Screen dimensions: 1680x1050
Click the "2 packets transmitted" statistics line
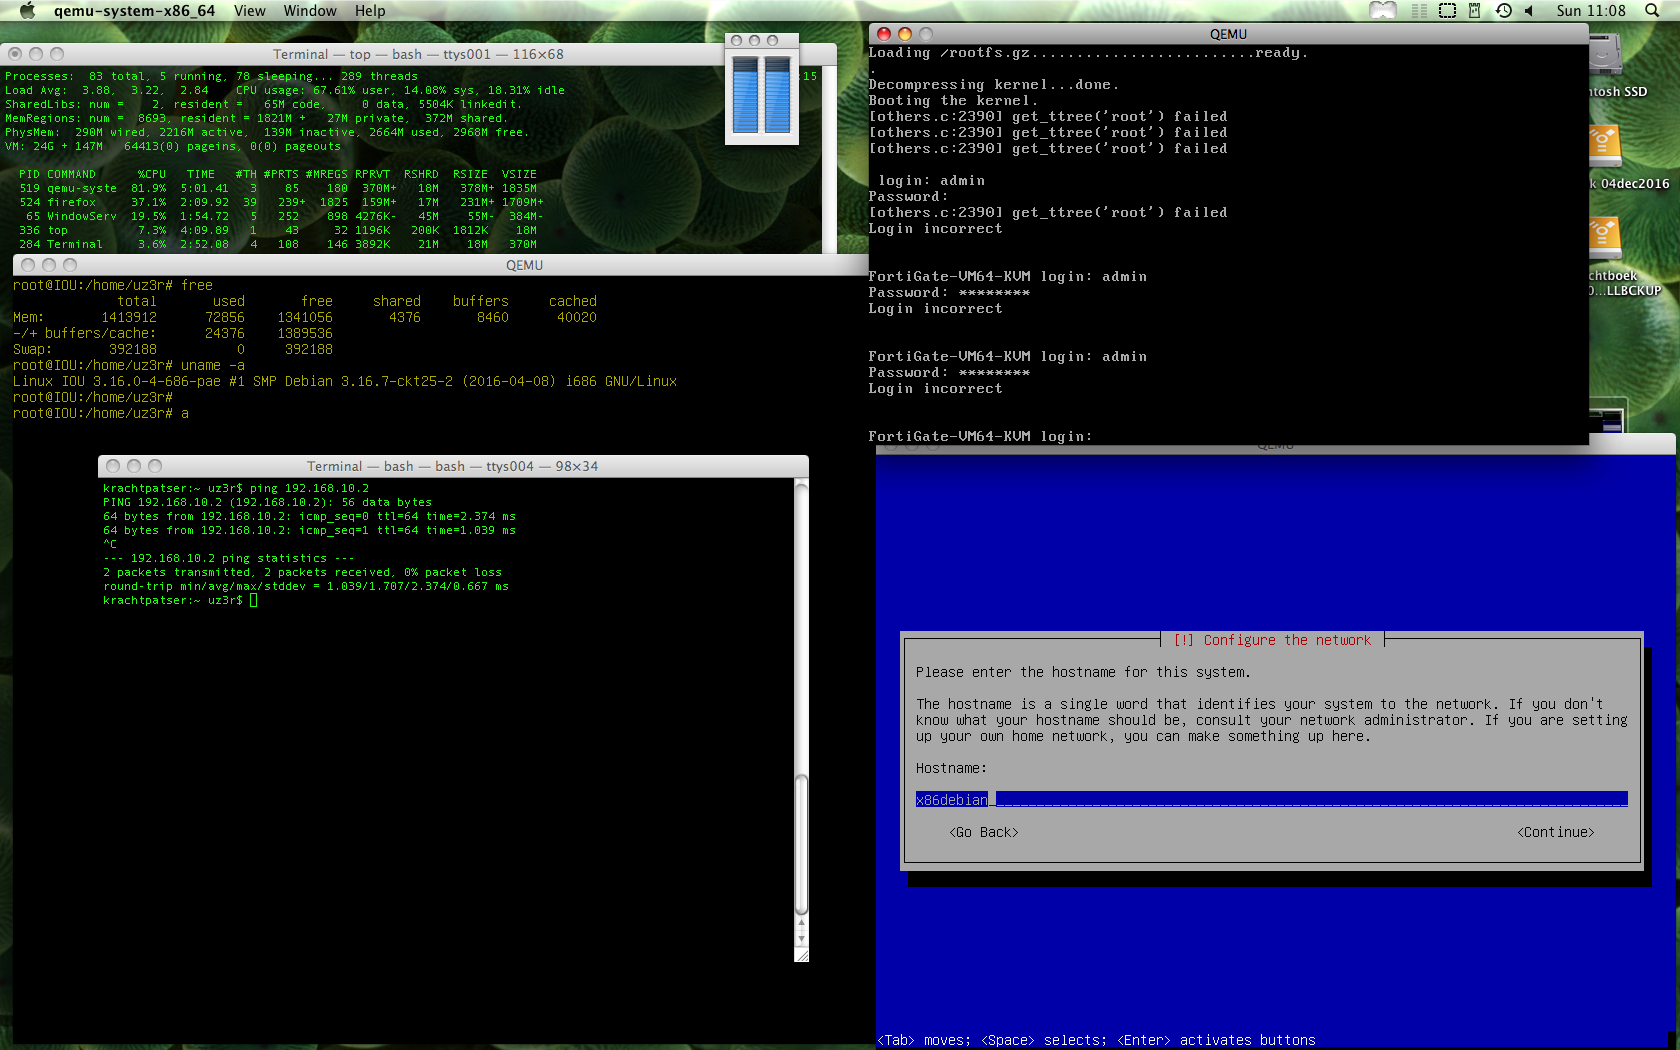tap(303, 572)
